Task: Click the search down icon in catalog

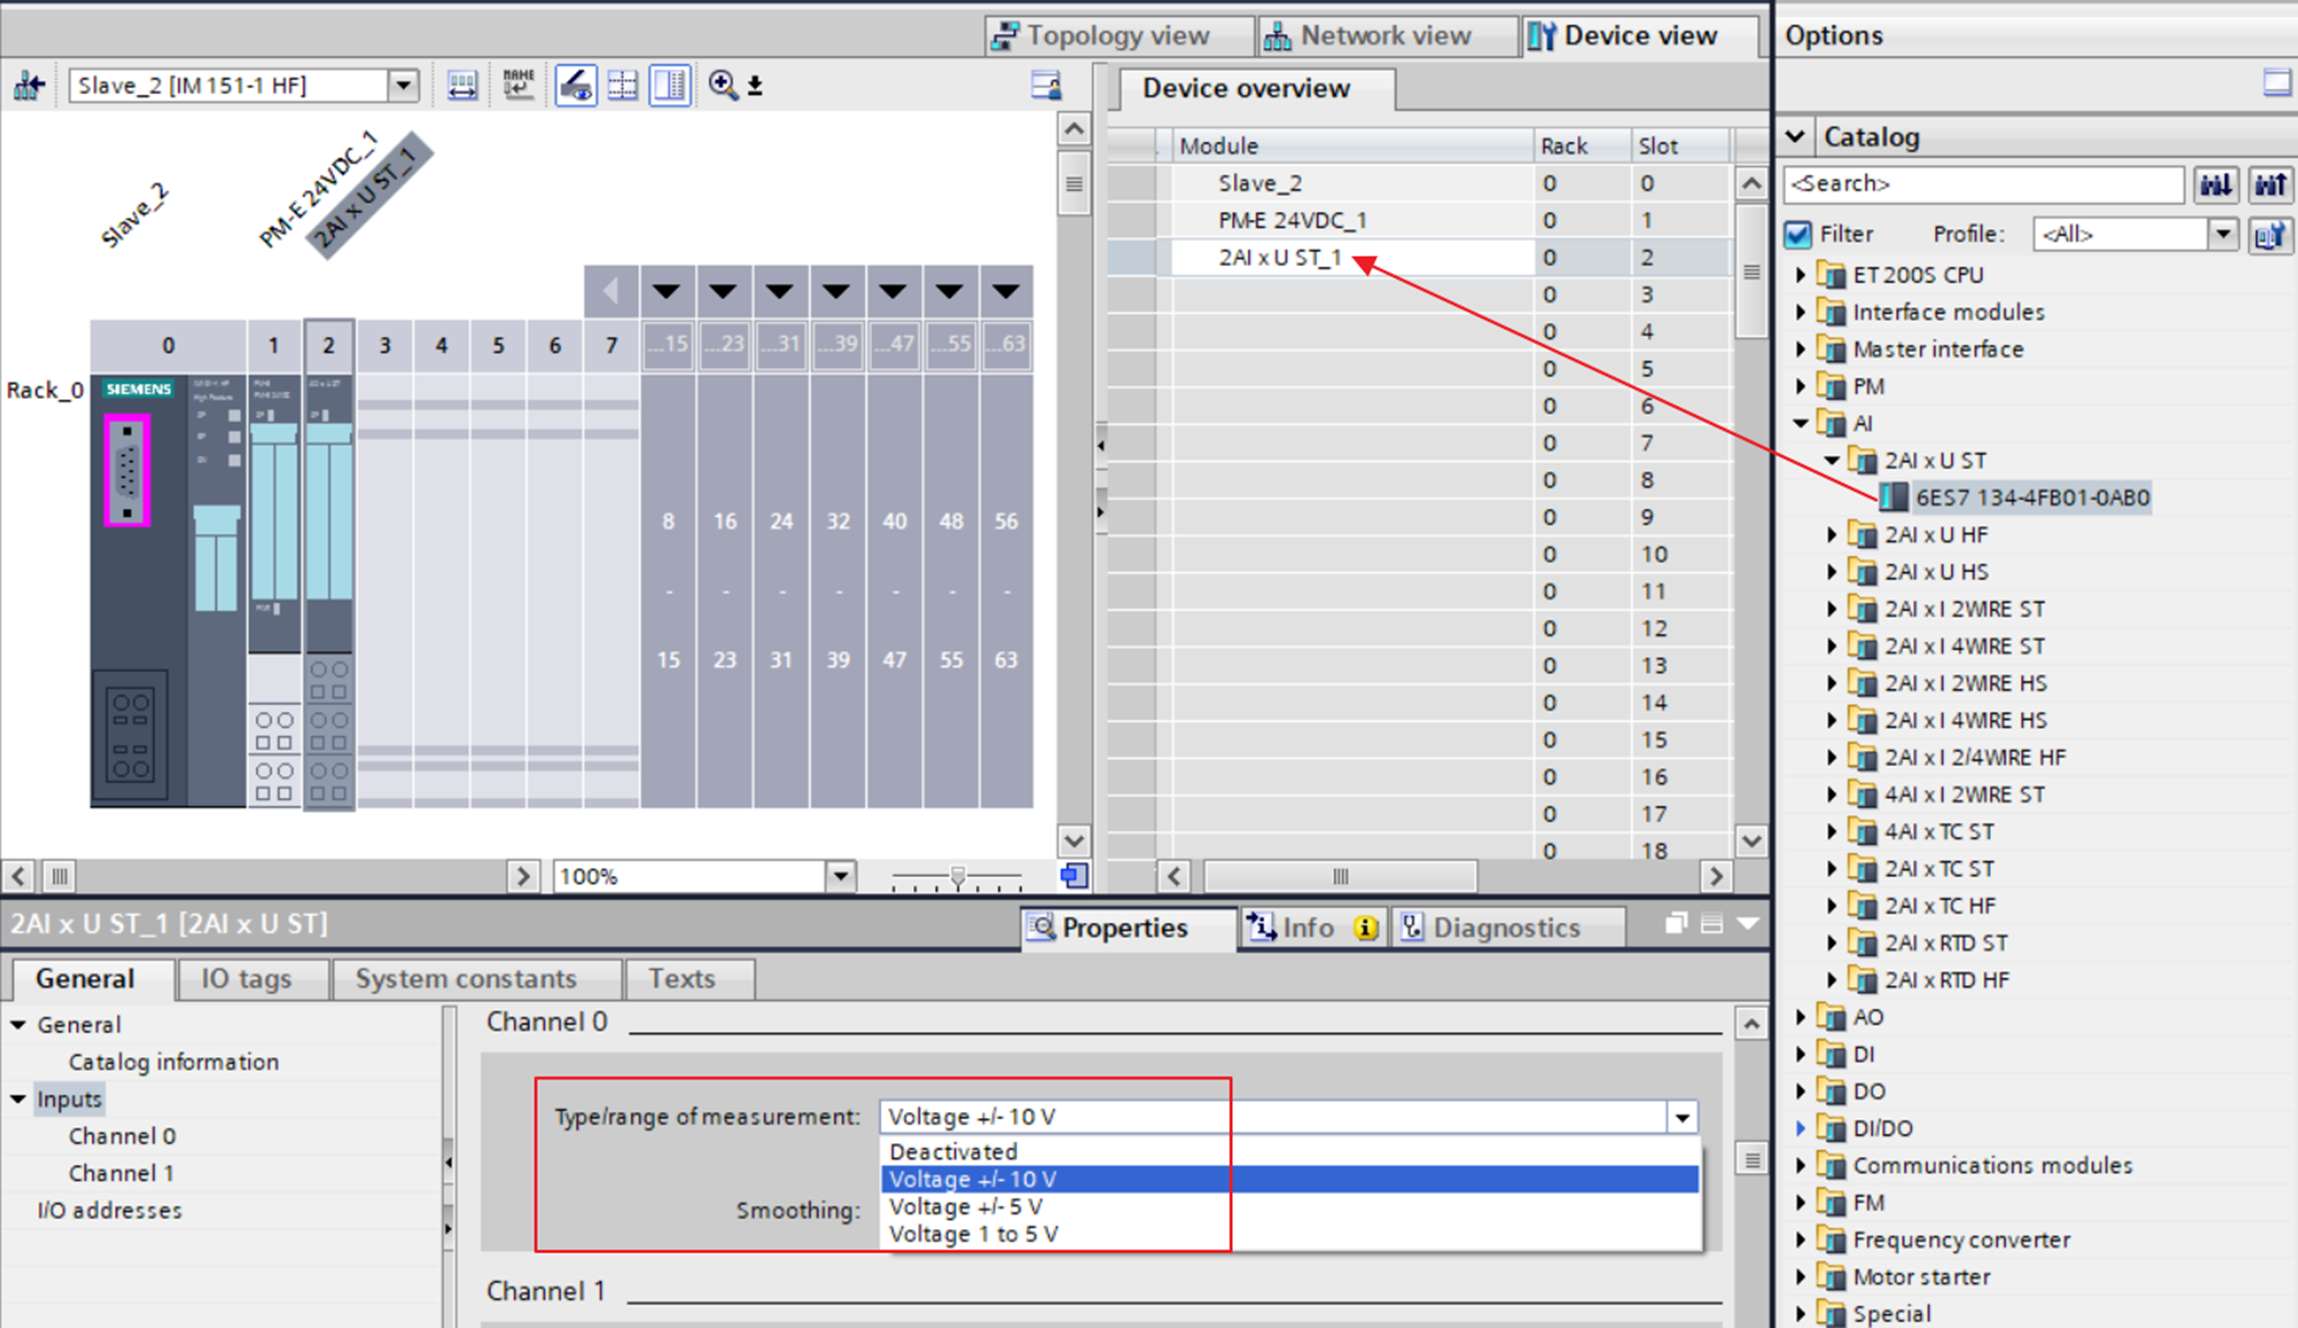Action: (x=2216, y=184)
